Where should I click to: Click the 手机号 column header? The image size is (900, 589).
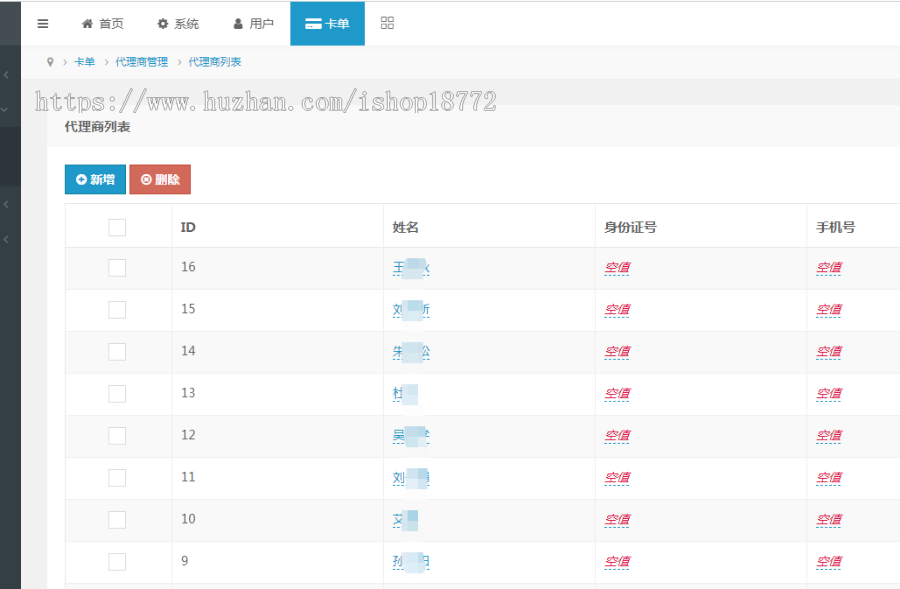tap(836, 227)
